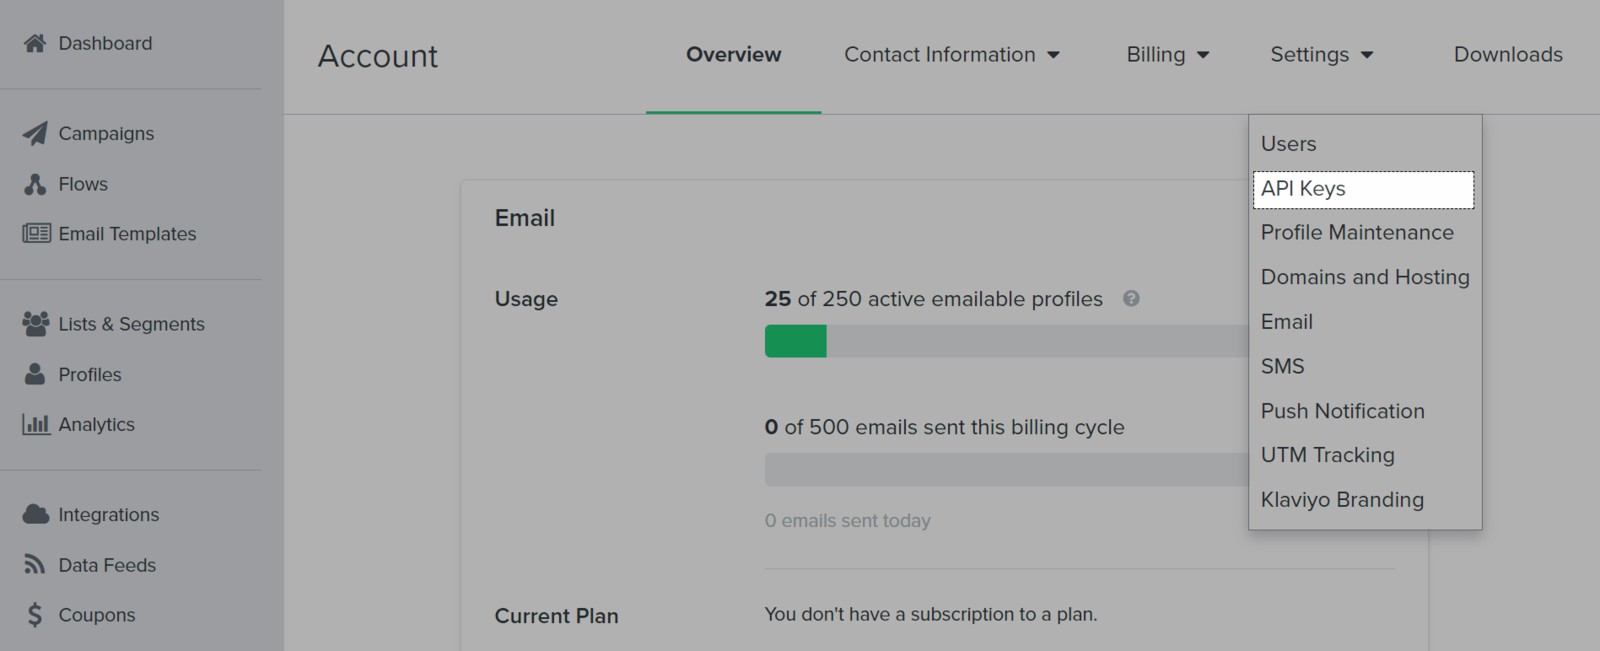Image resolution: width=1600 pixels, height=651 pixels.
Task: Click the Analytics bar chart icon
Action: click(x=36, y=424)
